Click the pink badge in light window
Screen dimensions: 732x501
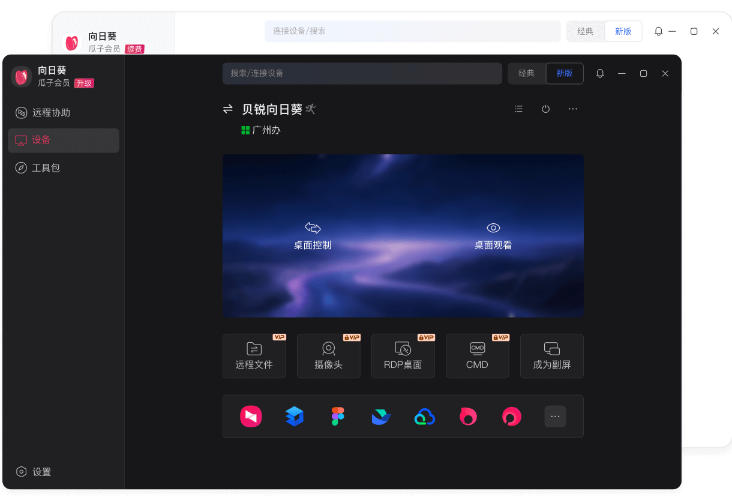pyautogui.click(x=135, y=49)
